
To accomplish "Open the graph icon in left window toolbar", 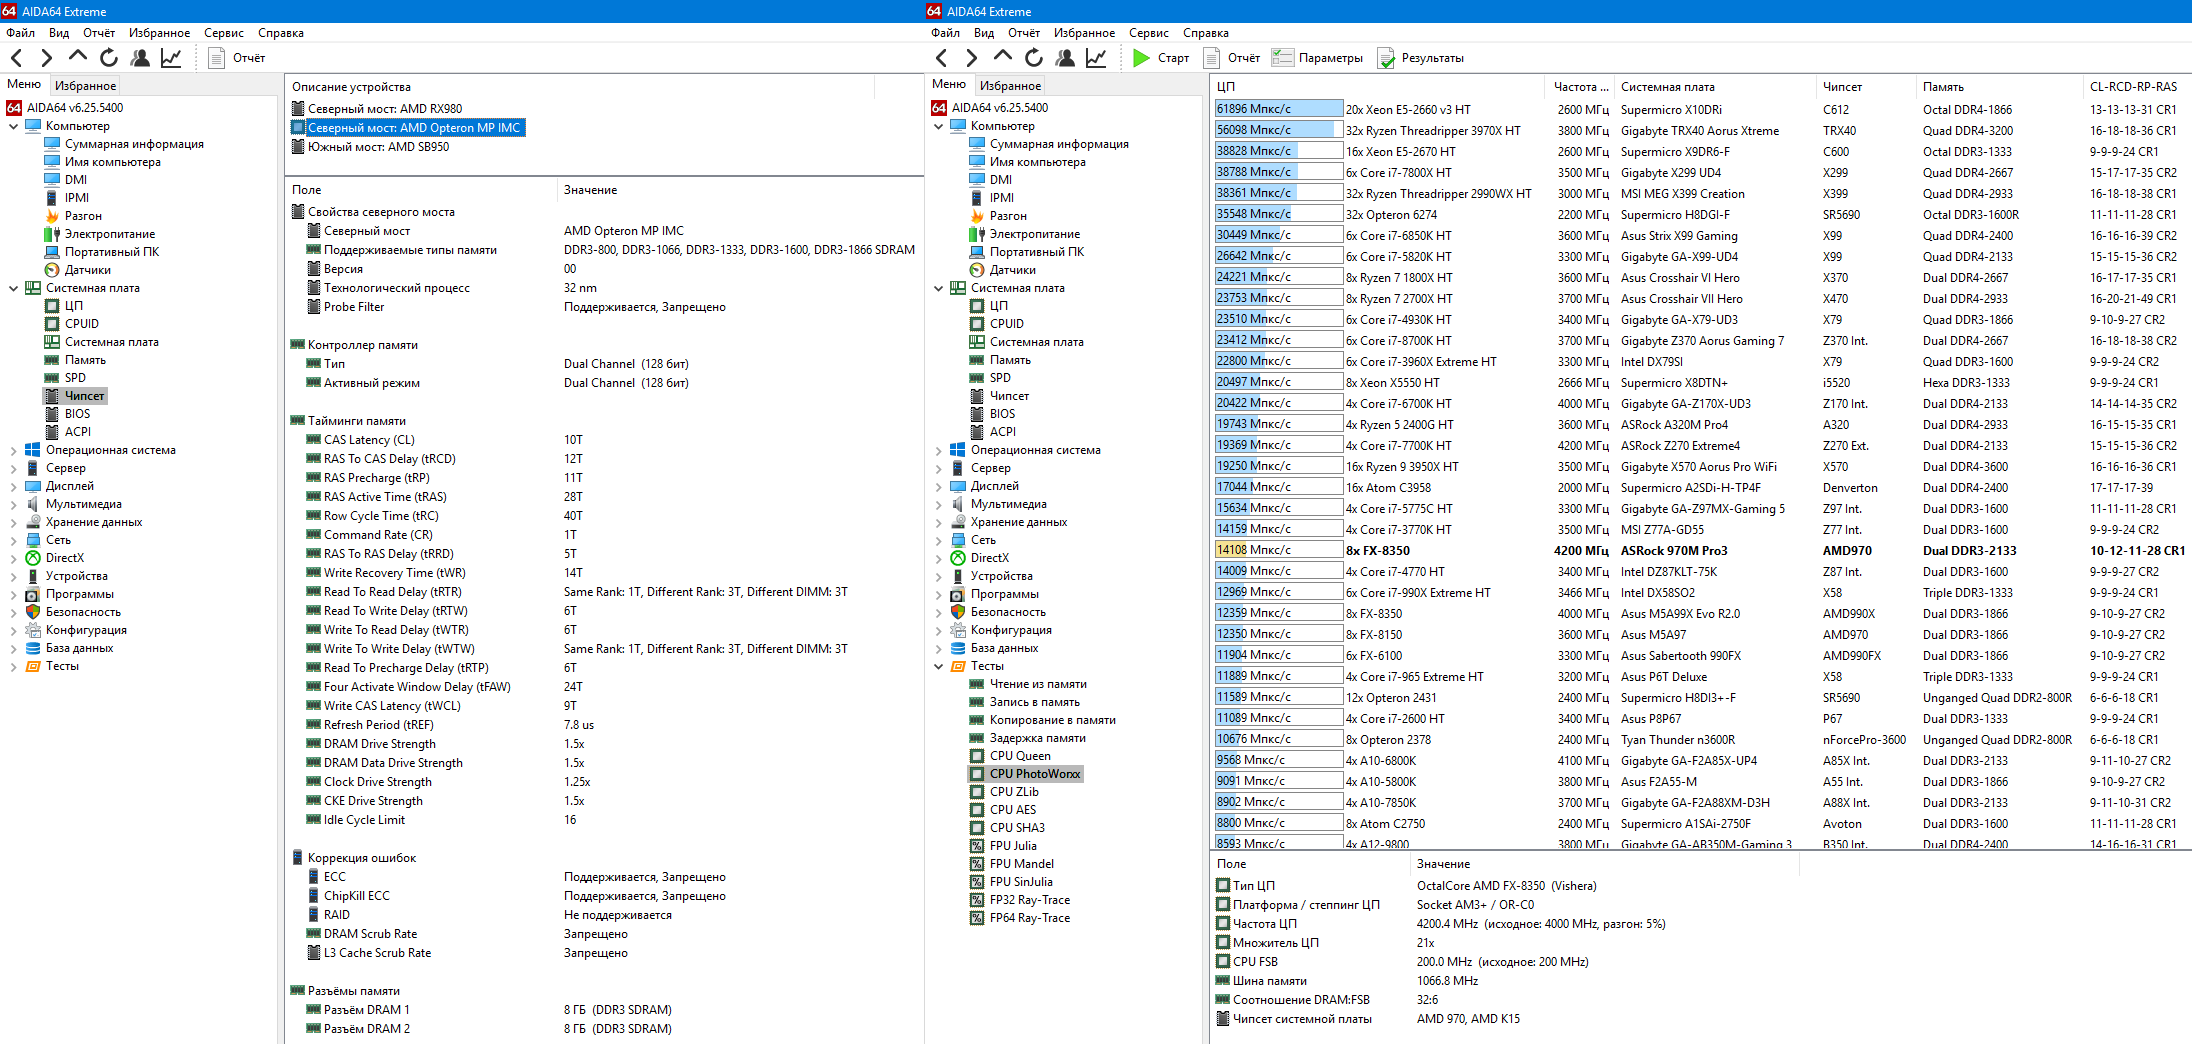I will tap(171, 58).
